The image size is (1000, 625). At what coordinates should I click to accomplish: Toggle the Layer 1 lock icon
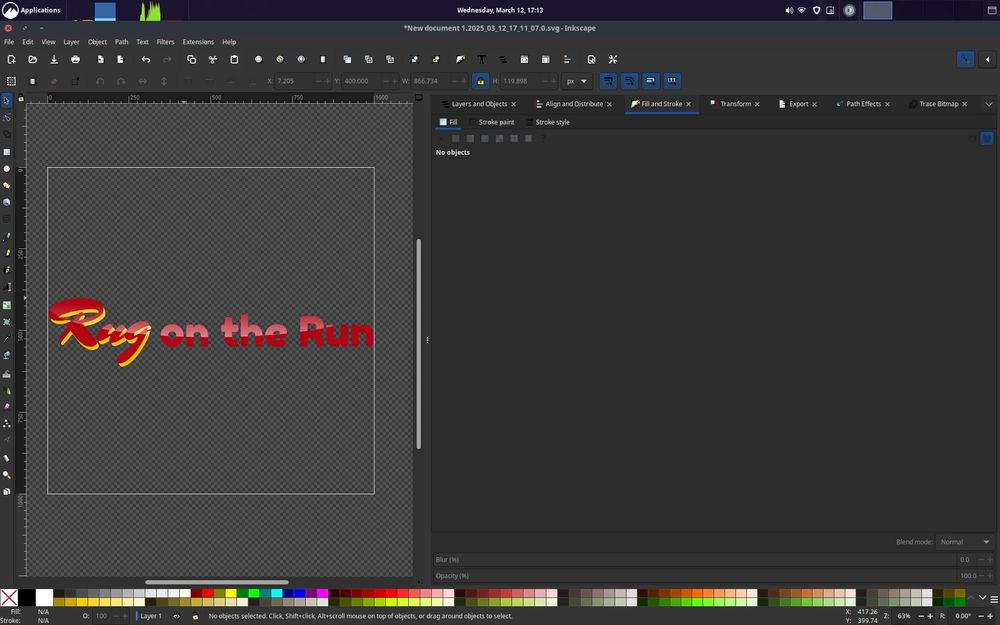point(195,616)
